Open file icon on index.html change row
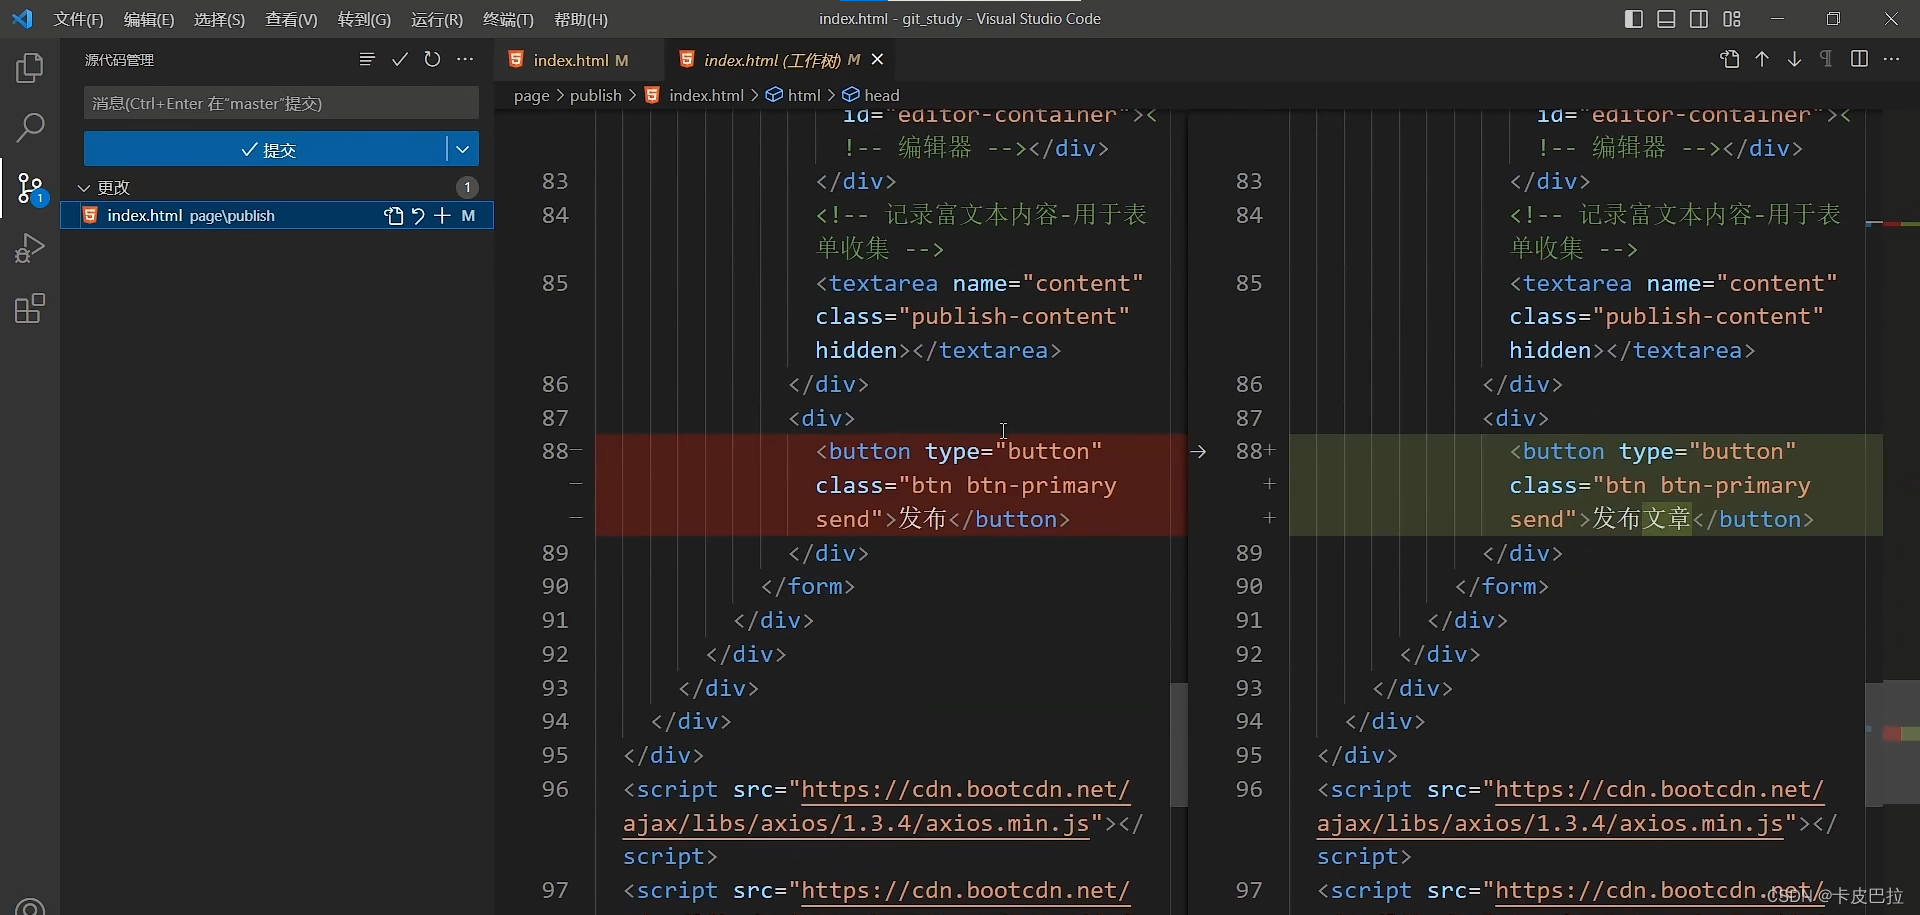Screen dimensions: 1920x915 (x=393, y=215)
